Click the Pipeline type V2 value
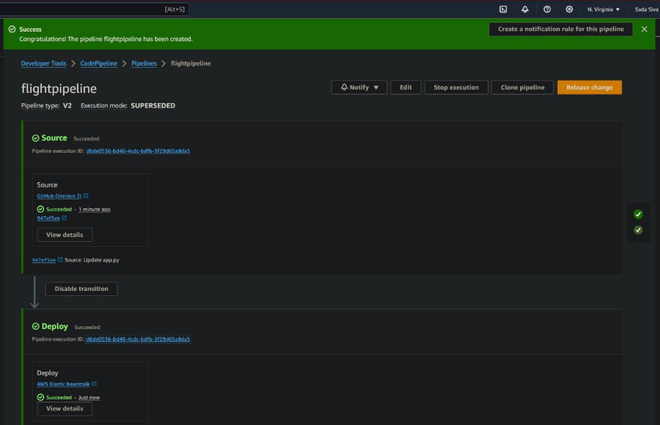 67,106
